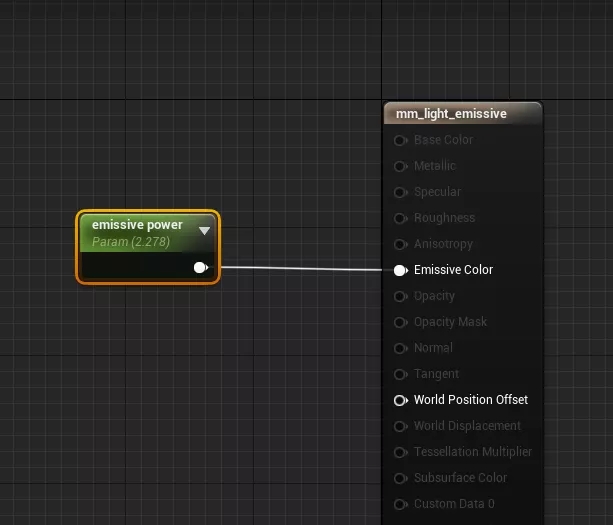Select the emissive power parameter node title
613x525 pixels.
[137, 225]
